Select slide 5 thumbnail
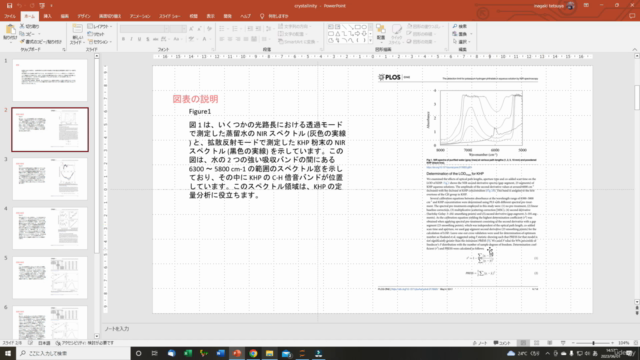This screenshot has width=640, height=360. click(x=50, y=278)
